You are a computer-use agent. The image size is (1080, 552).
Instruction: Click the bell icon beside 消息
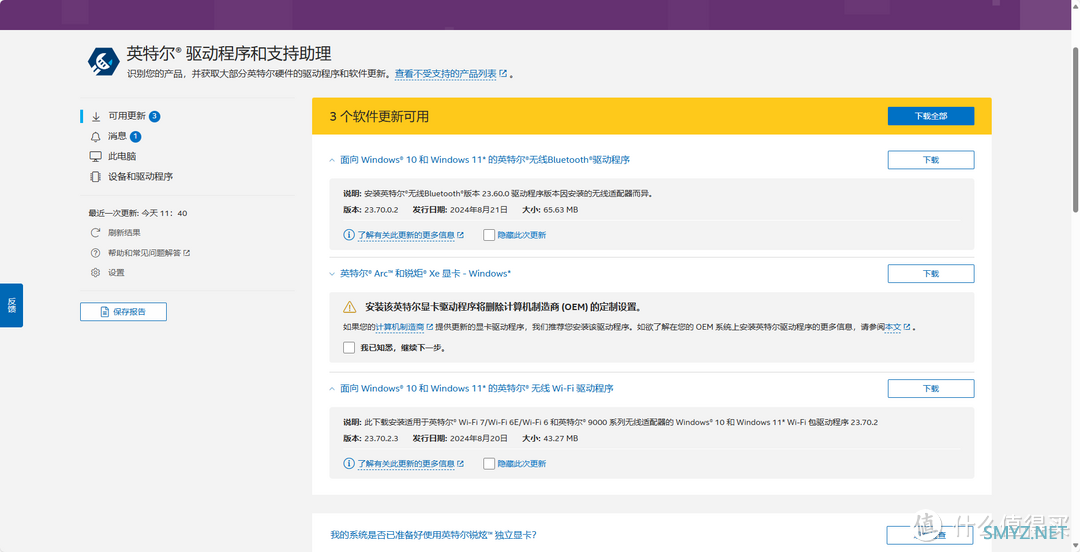[96, 136]
